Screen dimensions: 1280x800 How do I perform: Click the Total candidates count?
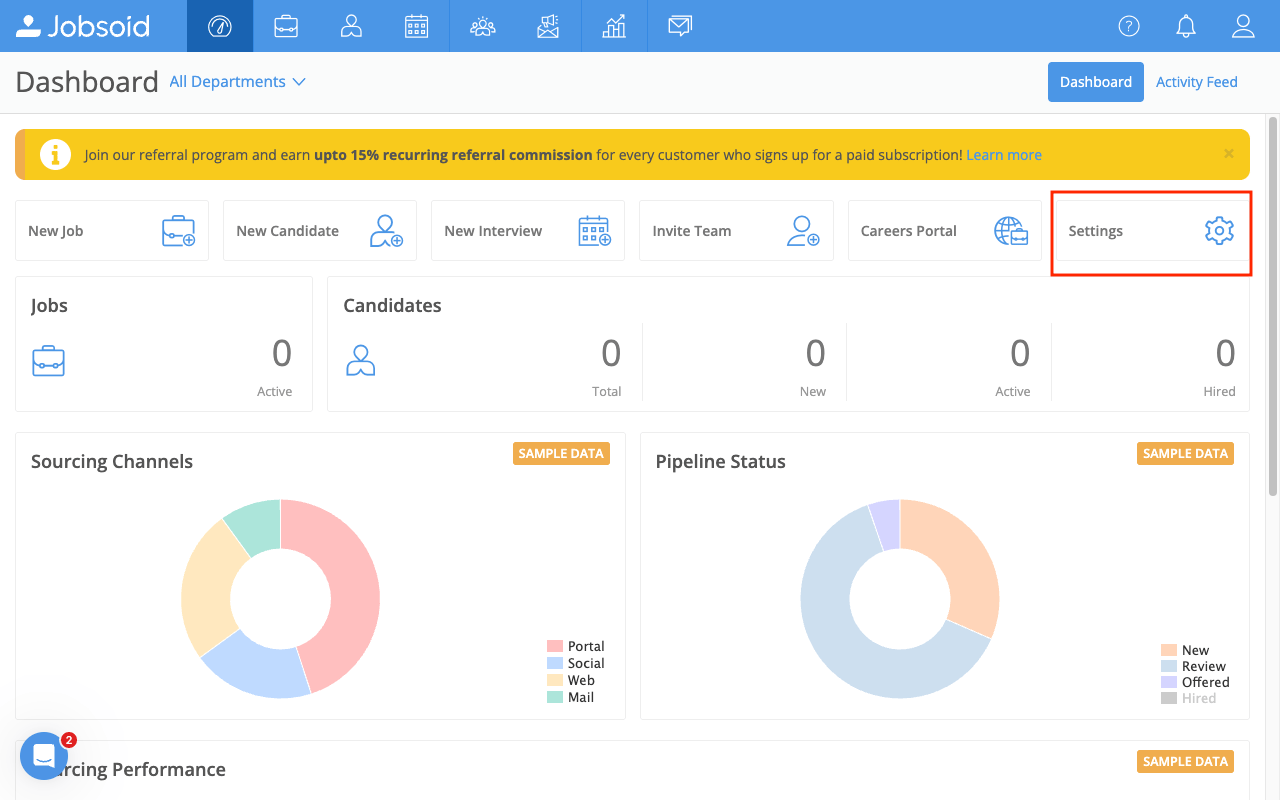611,353
